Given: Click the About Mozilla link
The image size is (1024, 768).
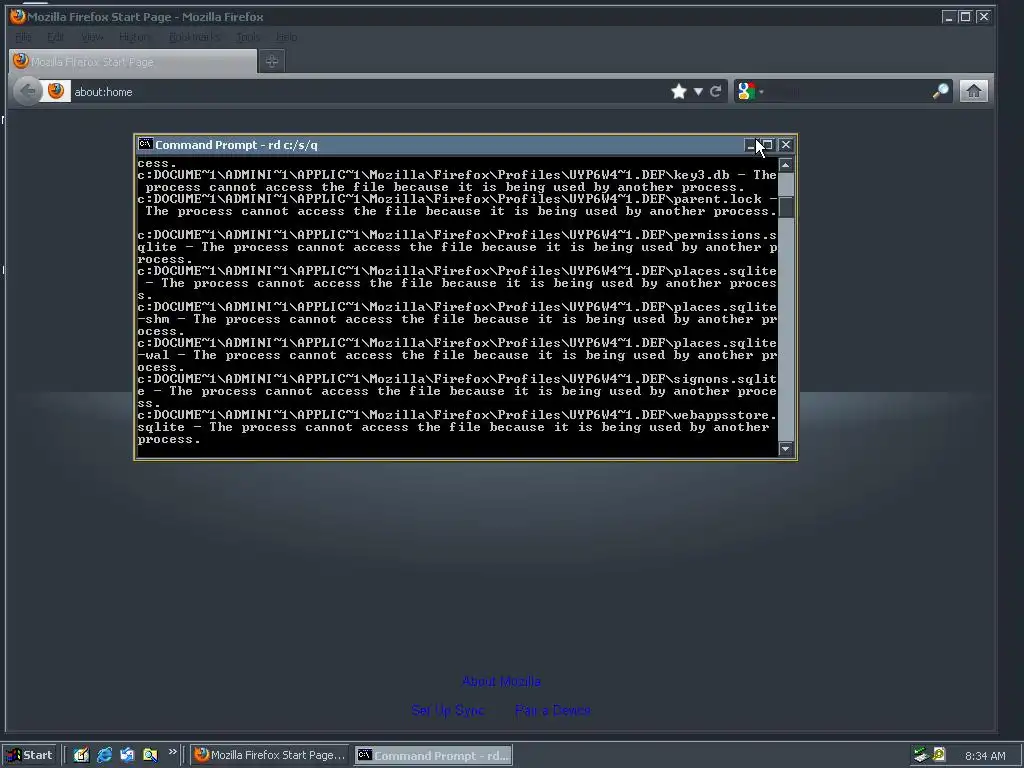Looking at the screenshot, I should coord(501,681).
